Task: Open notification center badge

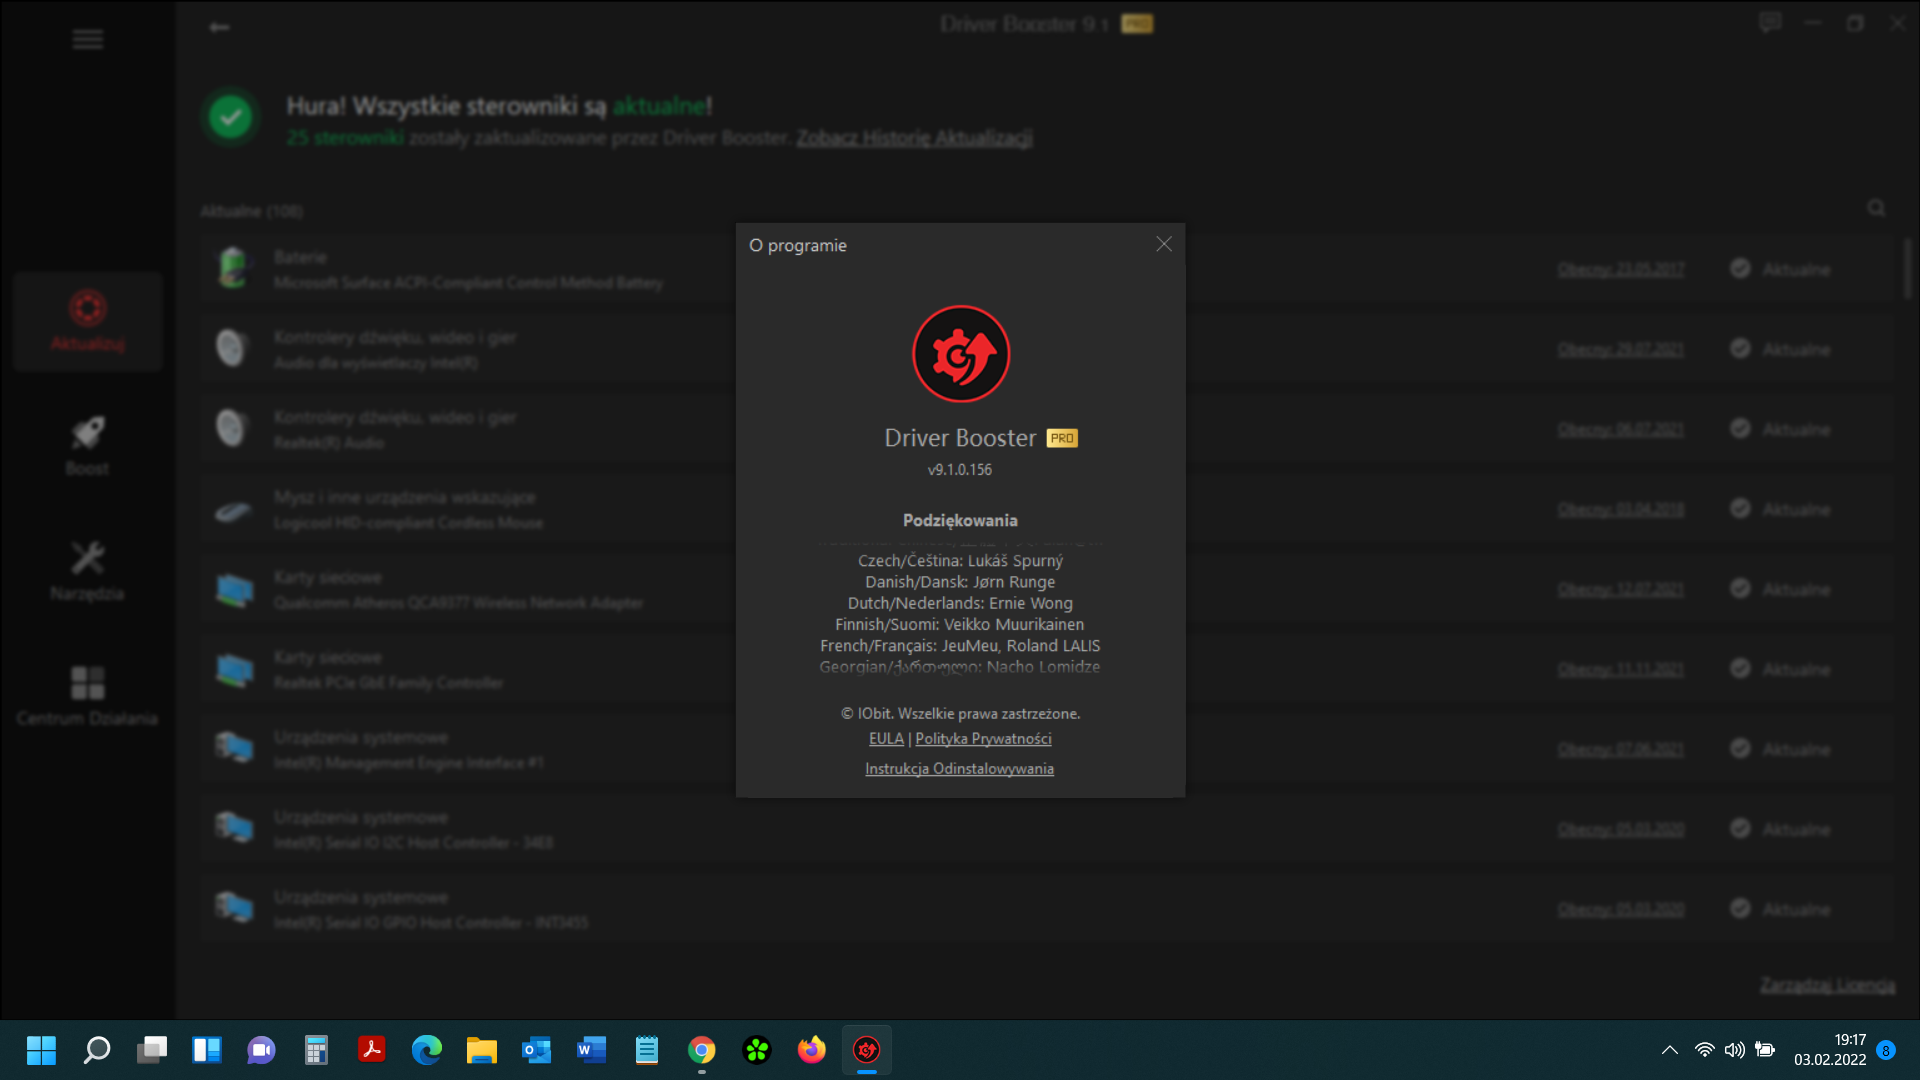Action: [1886, 1050]
